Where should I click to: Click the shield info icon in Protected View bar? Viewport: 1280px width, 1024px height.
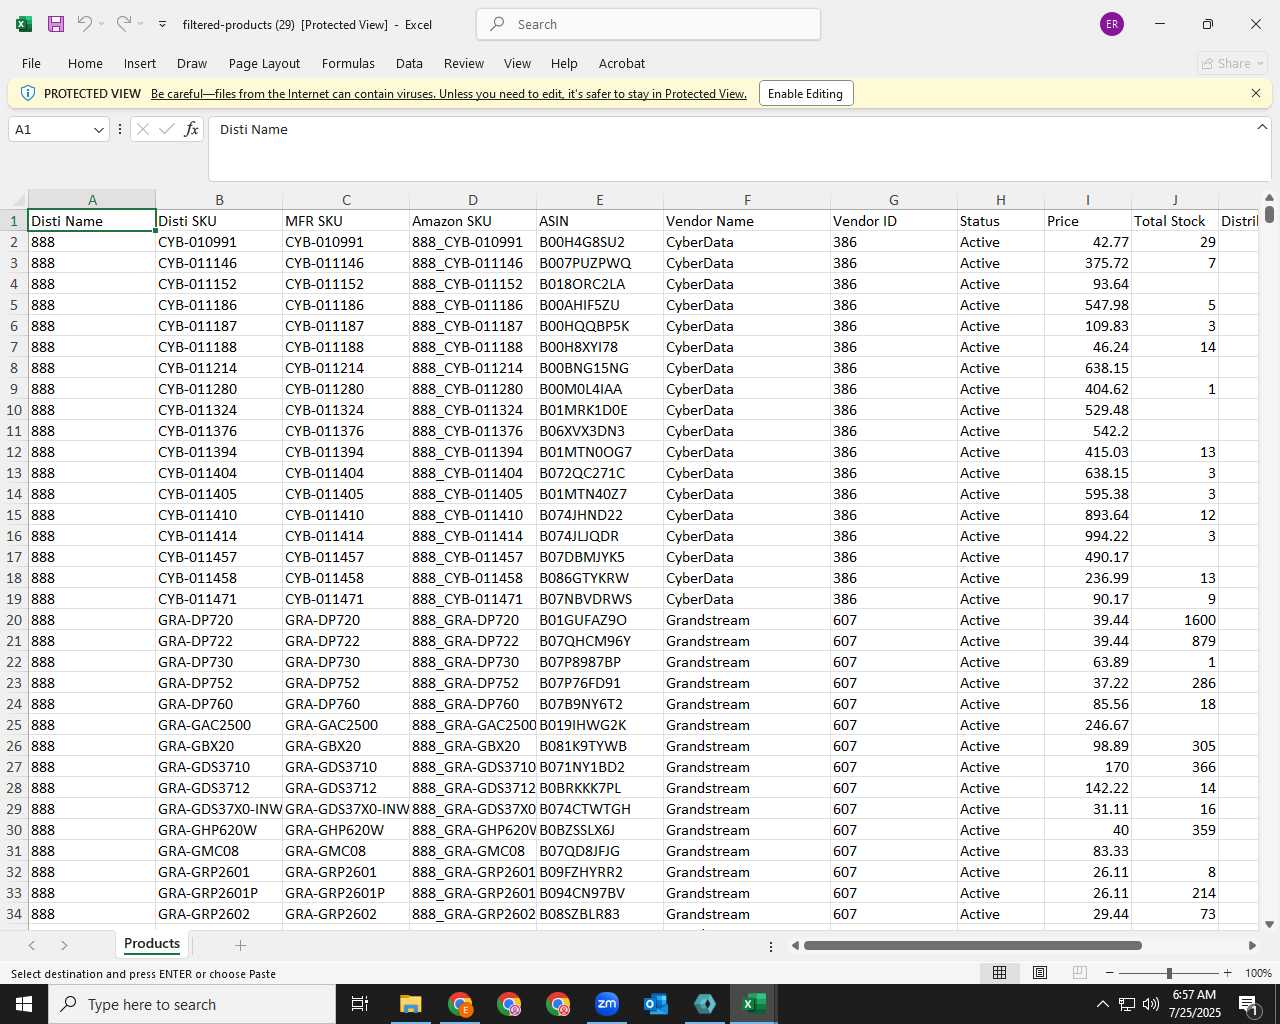(28, 93)
